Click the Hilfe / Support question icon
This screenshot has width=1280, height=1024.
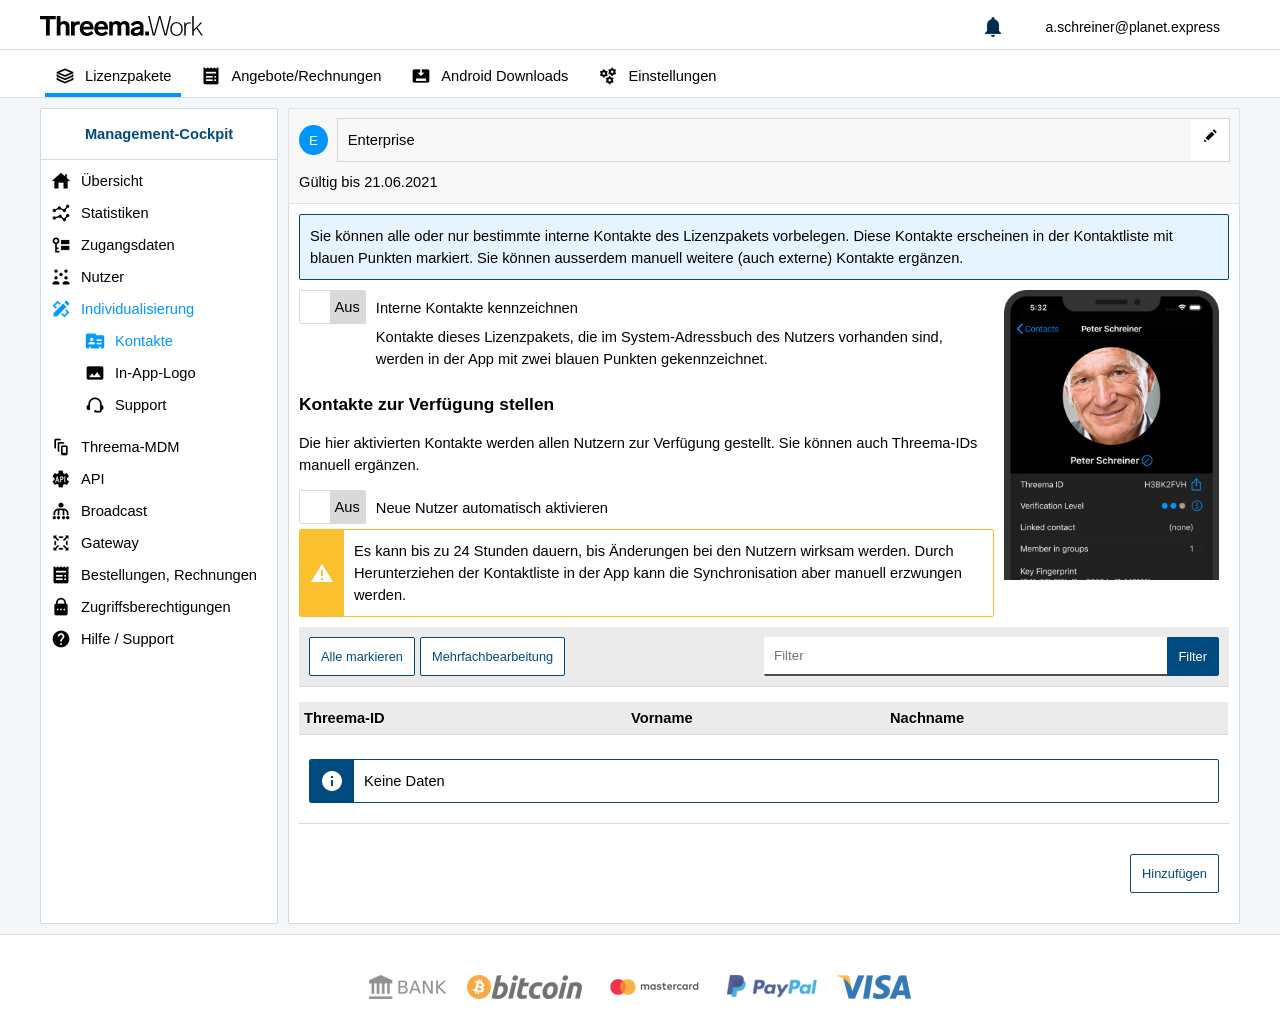click(x=61, y=639)
